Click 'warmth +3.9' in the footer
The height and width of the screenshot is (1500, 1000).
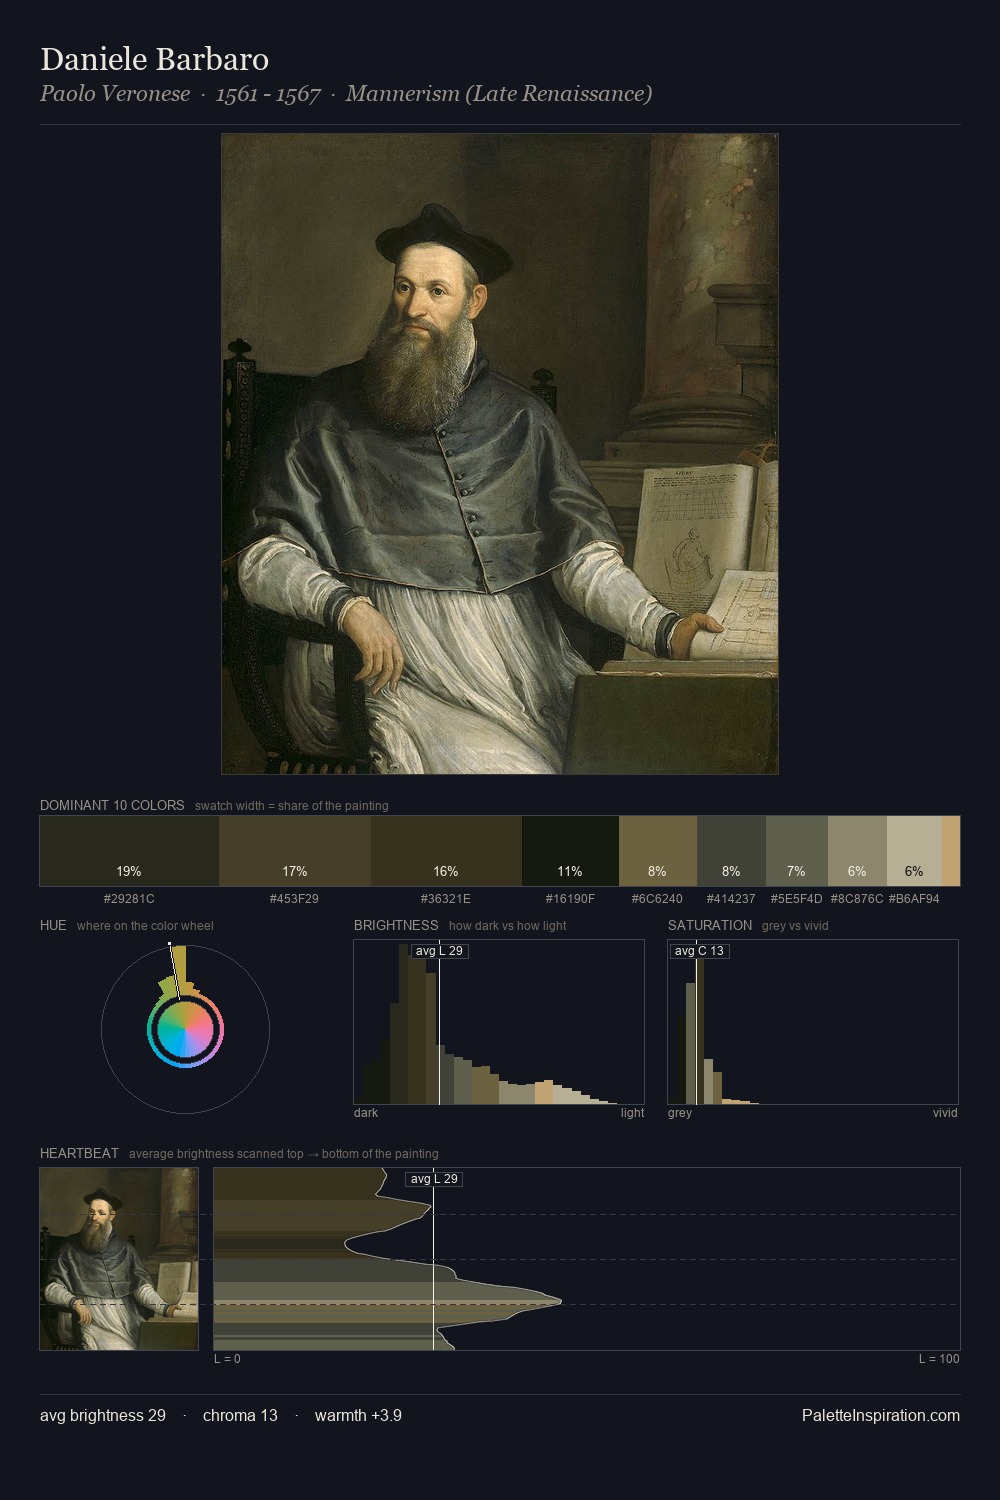[358, 1415]
